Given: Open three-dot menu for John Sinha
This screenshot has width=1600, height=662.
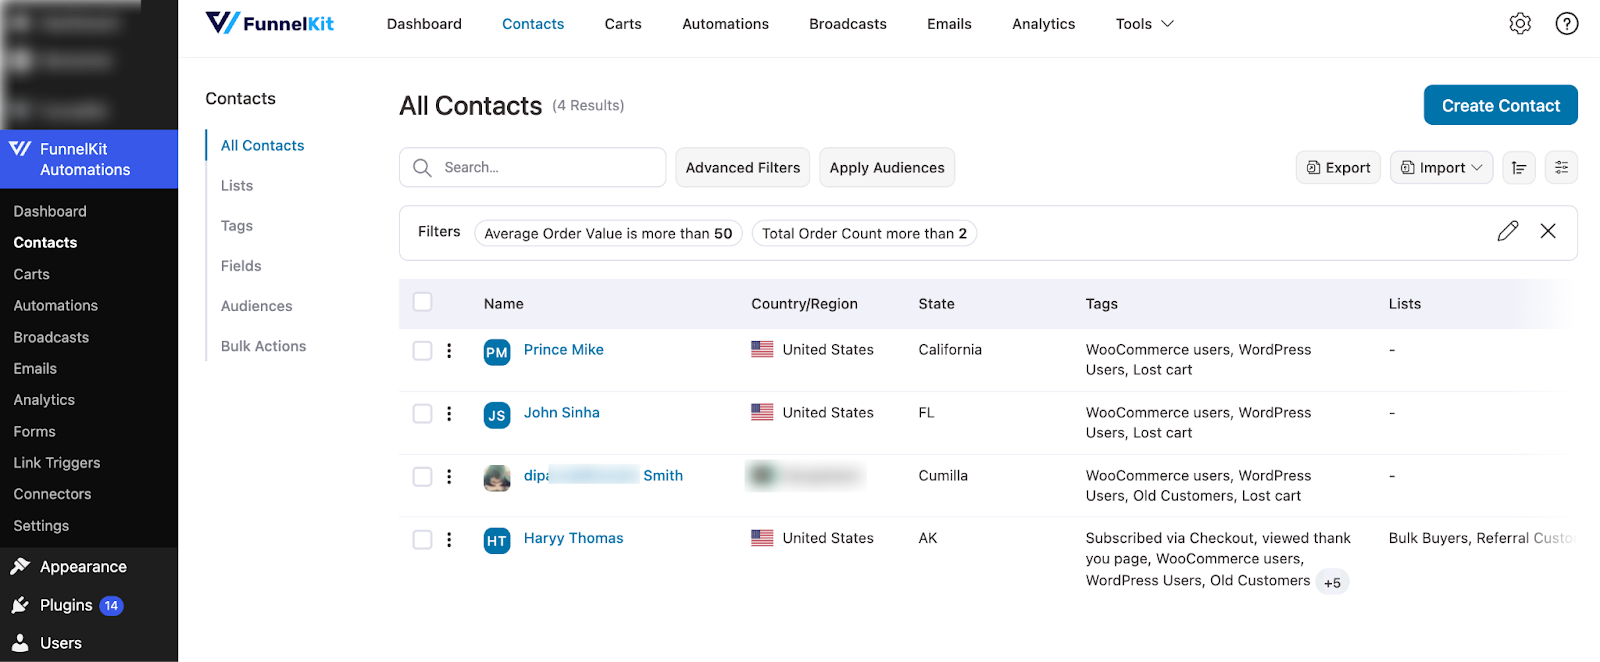Looking at the screenshot, I should pos(449,414).
